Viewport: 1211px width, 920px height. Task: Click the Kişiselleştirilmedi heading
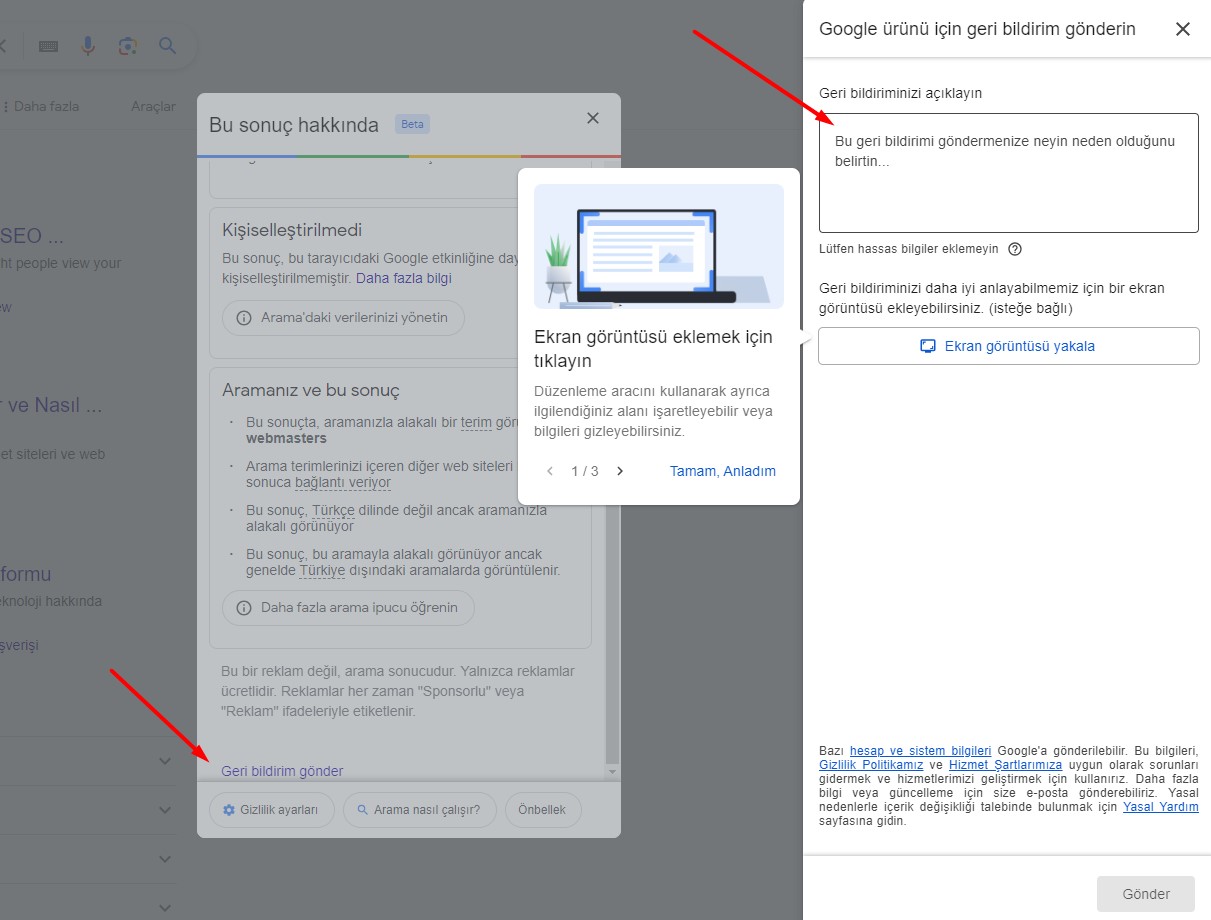point(292,230)
